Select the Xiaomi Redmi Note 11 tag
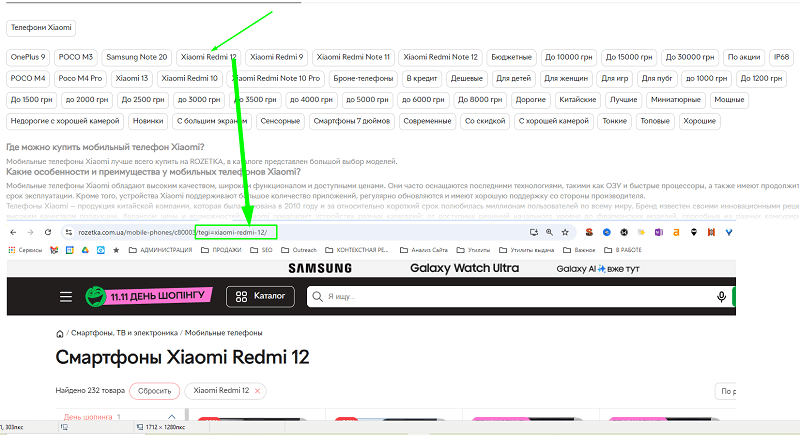Screen dimensions: 800x435 point(353,57)
